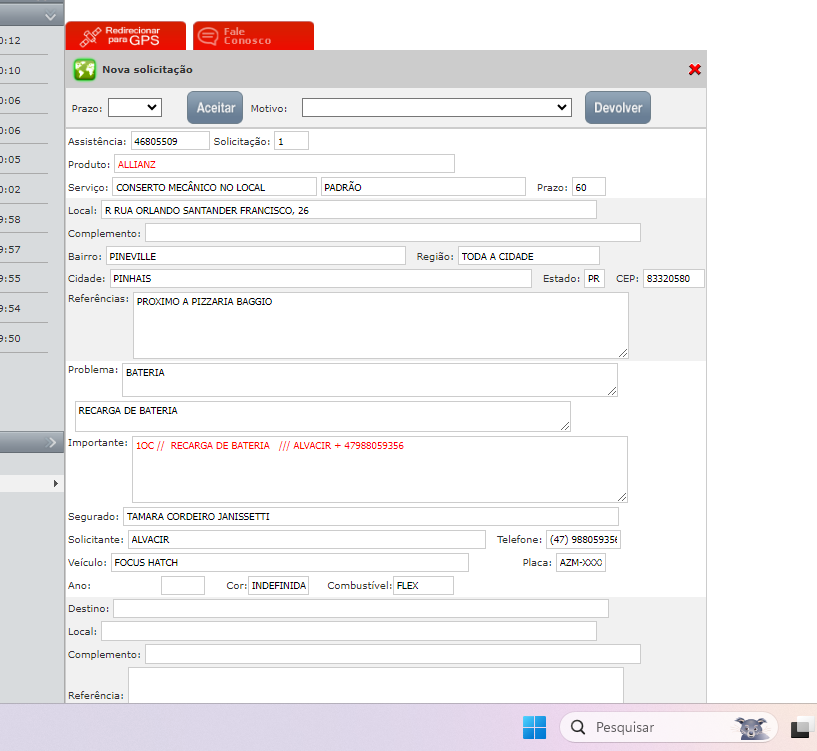Click the Combustível field FLEX
The image size is (817, 751).
[424, 585]
